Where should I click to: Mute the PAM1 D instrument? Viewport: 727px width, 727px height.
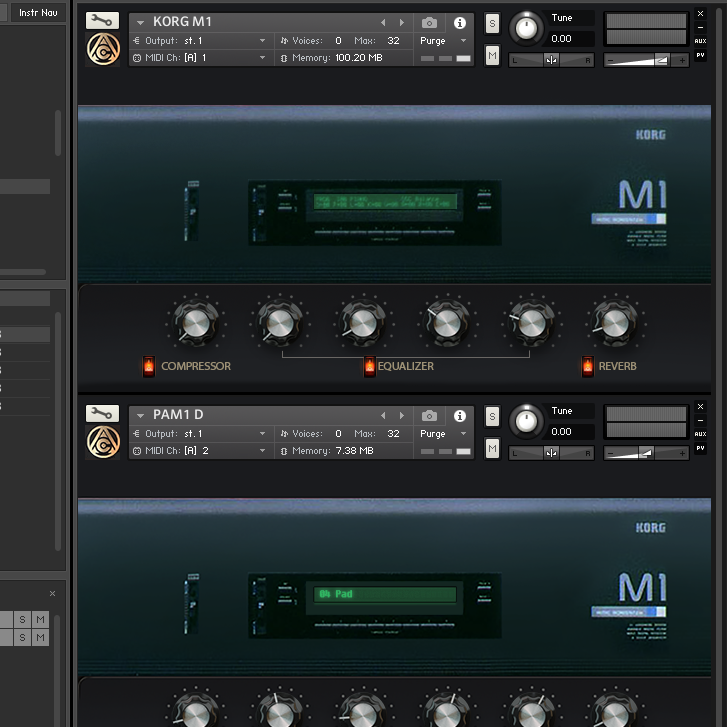[492, 449]
